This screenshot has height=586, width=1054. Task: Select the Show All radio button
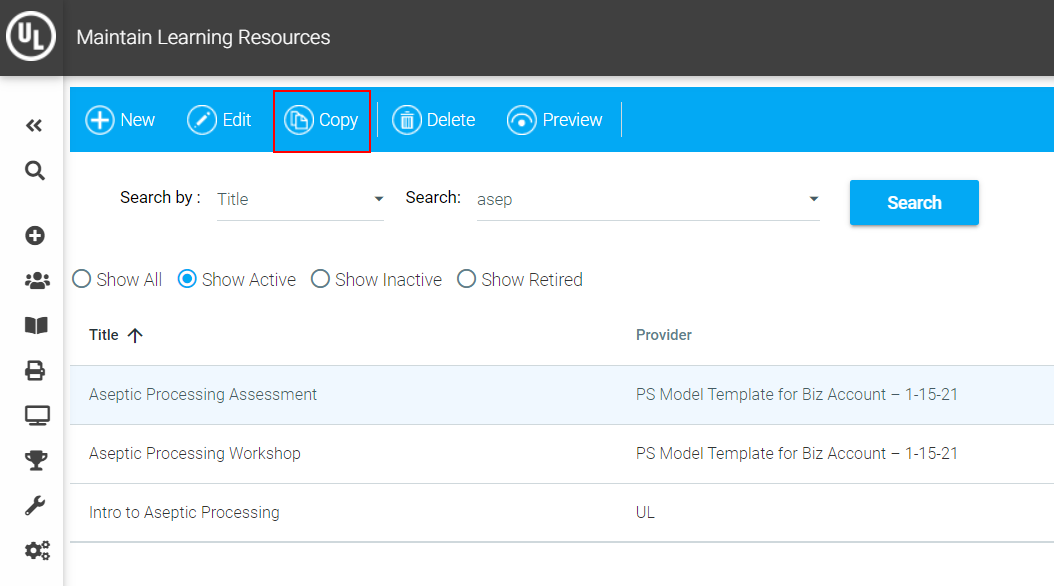[x=82, y=280]
